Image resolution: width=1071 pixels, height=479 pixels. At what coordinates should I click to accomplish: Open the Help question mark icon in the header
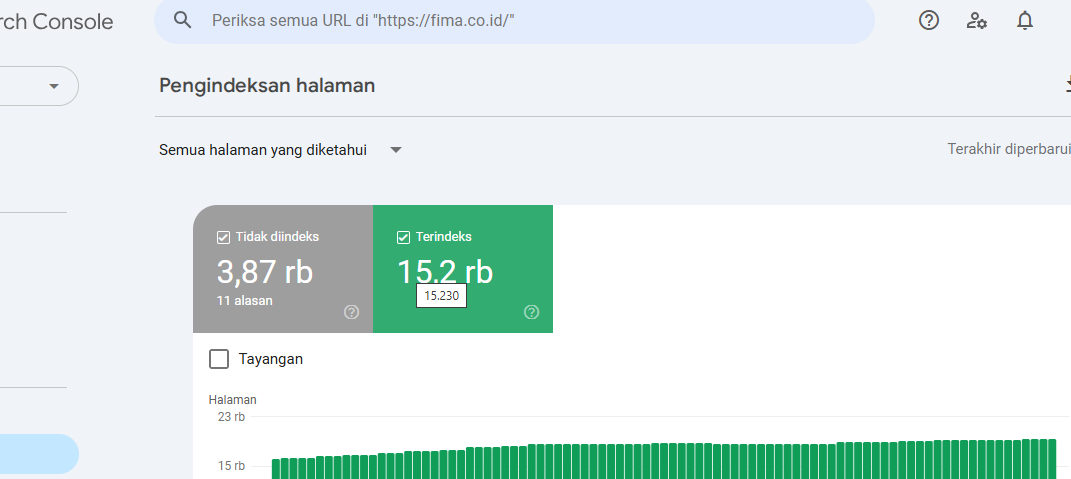point(929,20)
